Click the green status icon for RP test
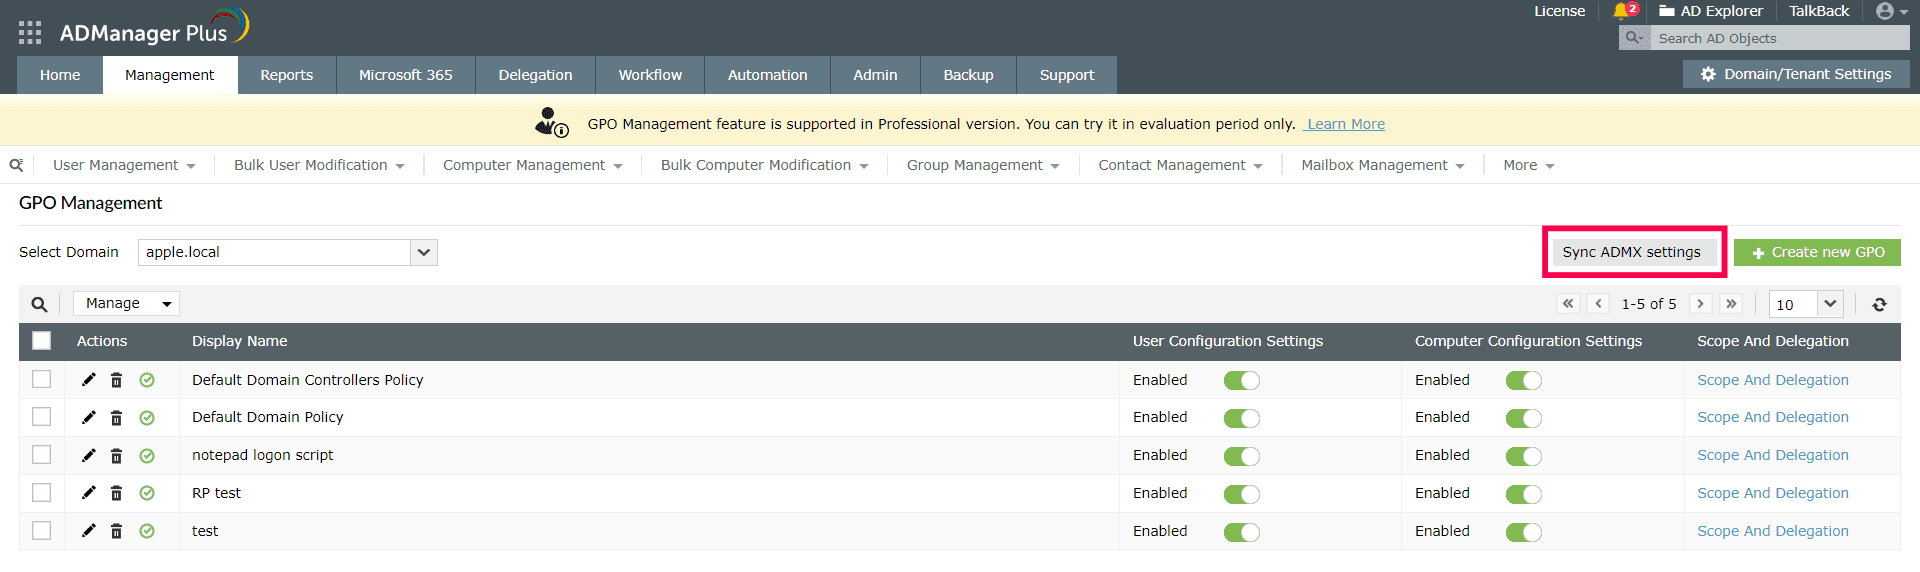This screenshot has width=1920, height=572. pyautogui.click(x=147, y=493)
